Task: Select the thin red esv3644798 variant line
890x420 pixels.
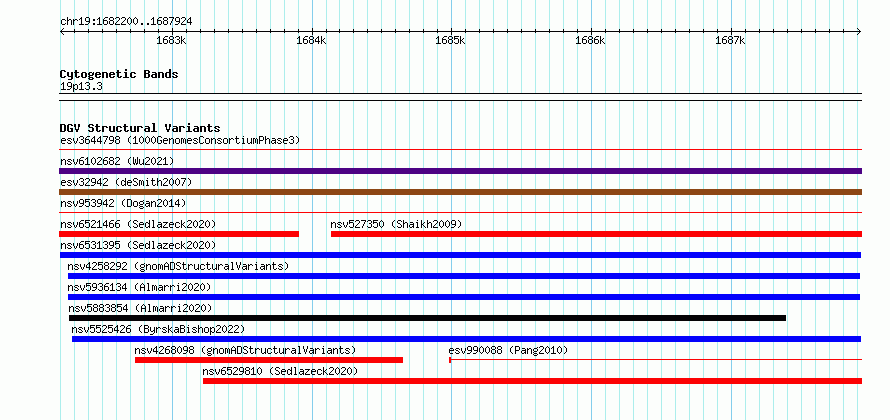Action: click(x=460, y=150)
